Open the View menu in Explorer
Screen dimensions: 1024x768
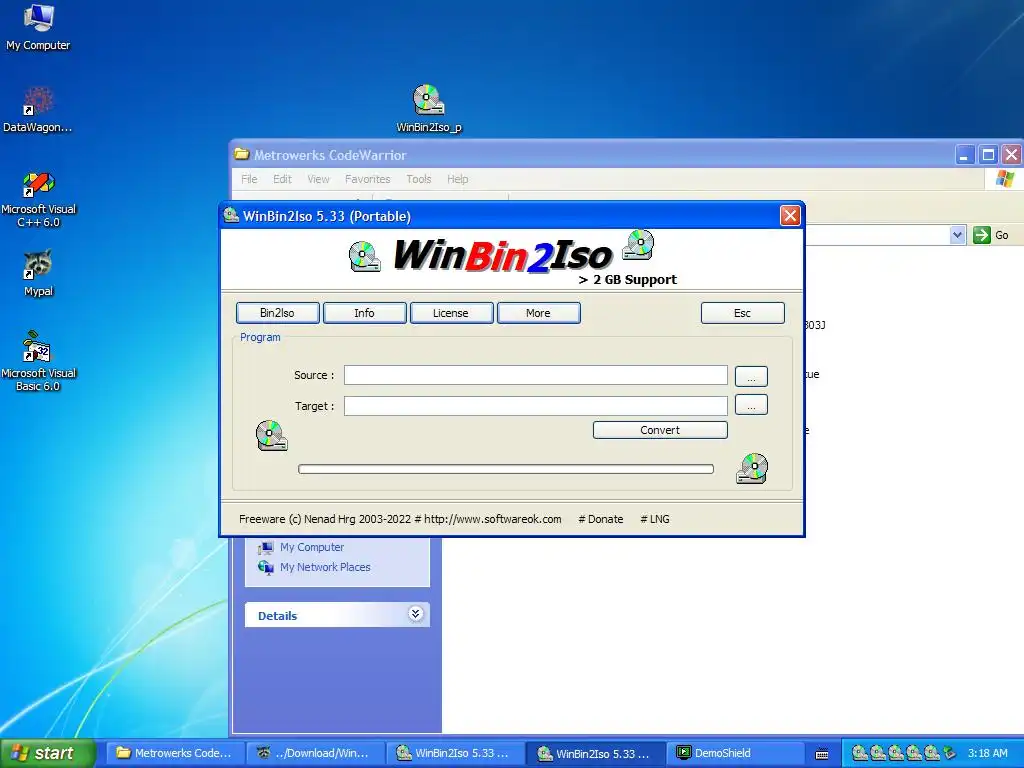(x=318, y=179)
